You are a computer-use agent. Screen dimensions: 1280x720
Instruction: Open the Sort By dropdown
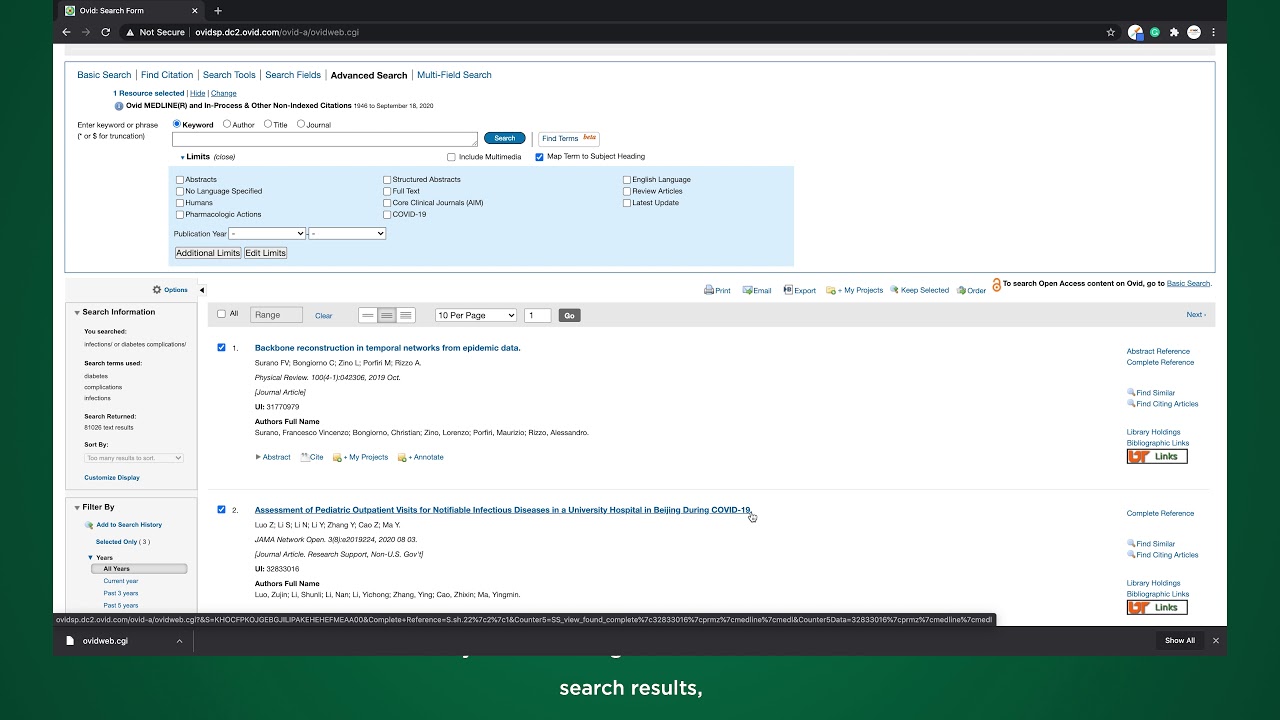tap(134, 458)
